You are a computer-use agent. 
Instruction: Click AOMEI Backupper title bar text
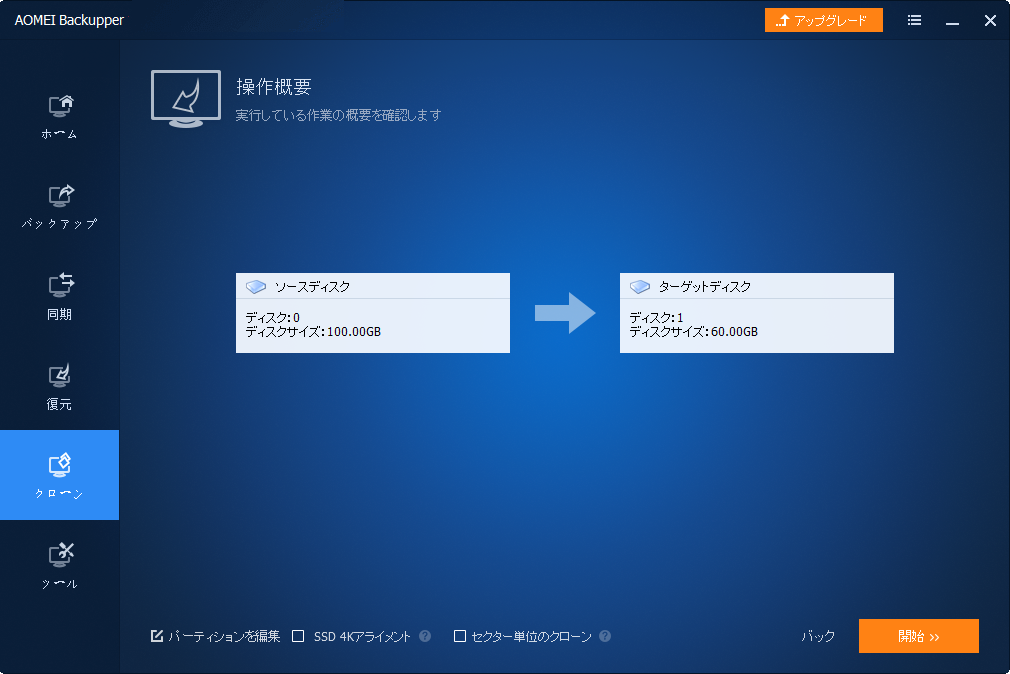[x=68, y=20]
